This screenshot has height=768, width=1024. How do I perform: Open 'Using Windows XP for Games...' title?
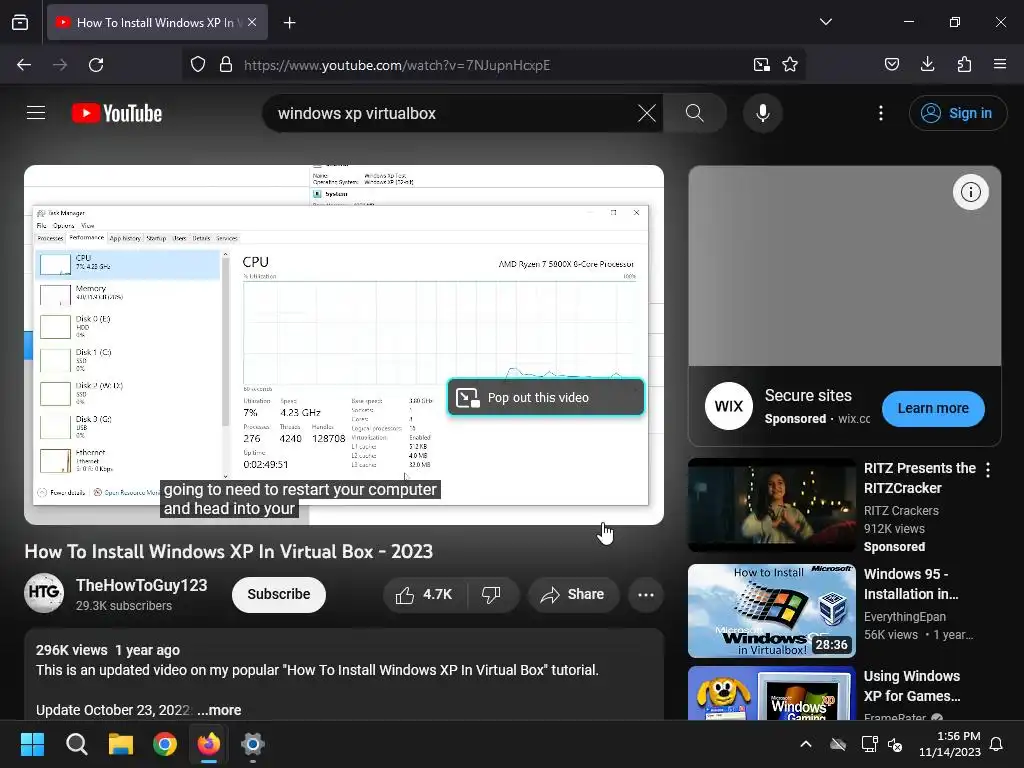pyautogui.click(x=912, y=686)
